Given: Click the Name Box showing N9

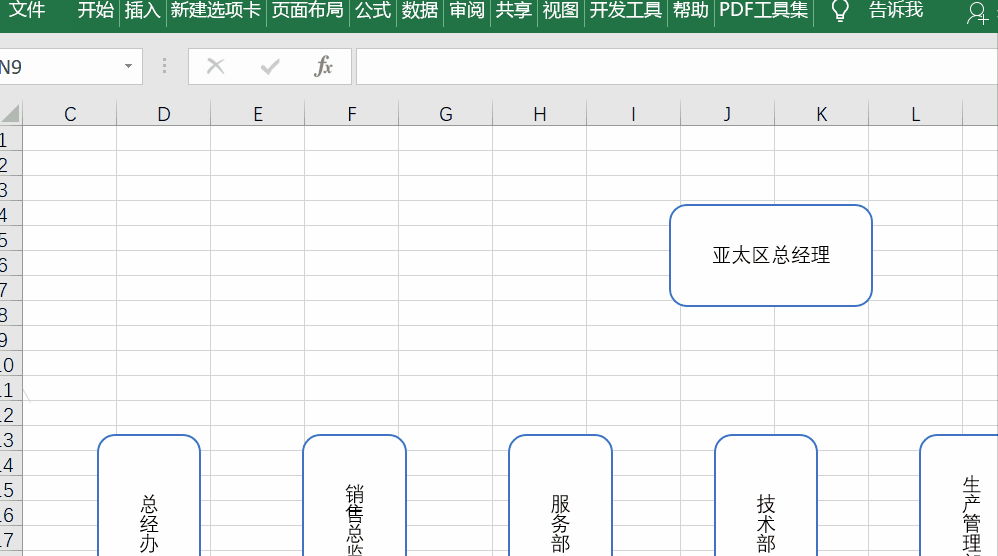Looking at the screenshot, I should click(x=60, y=66).
